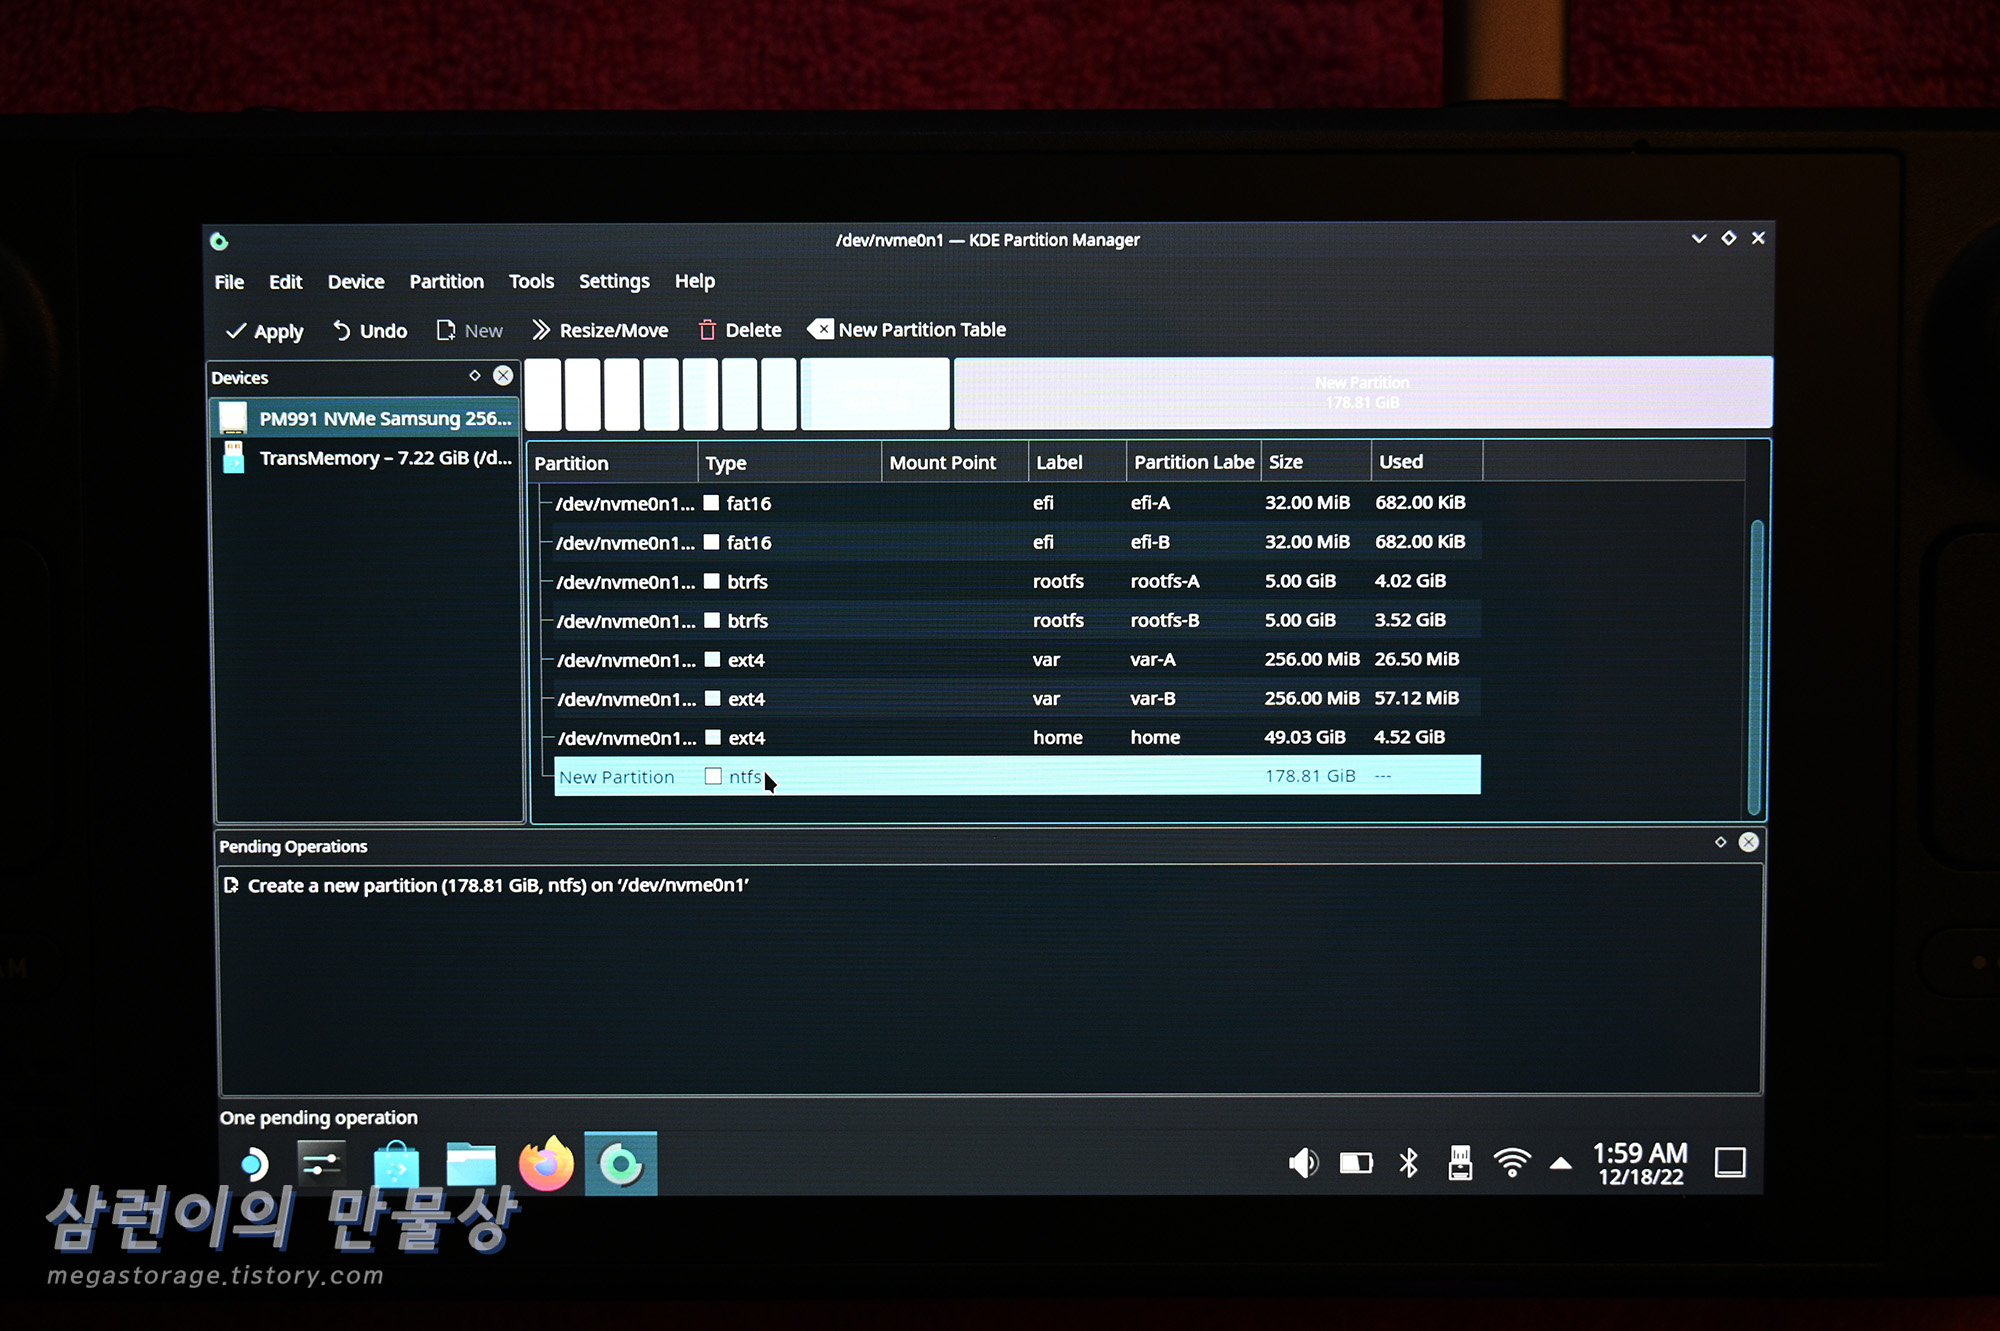Click the Bluetooth tray icon
The image size is (2000, 1331).
tap(1409, 1162)
